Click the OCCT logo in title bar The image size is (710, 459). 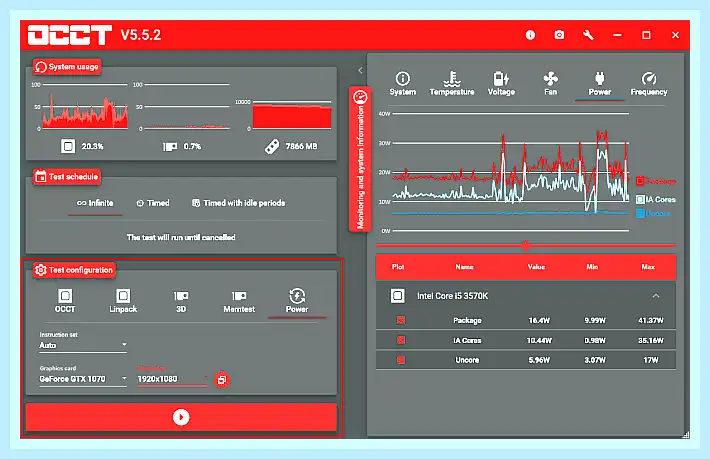pyautogui.click(x=70, y=35)
